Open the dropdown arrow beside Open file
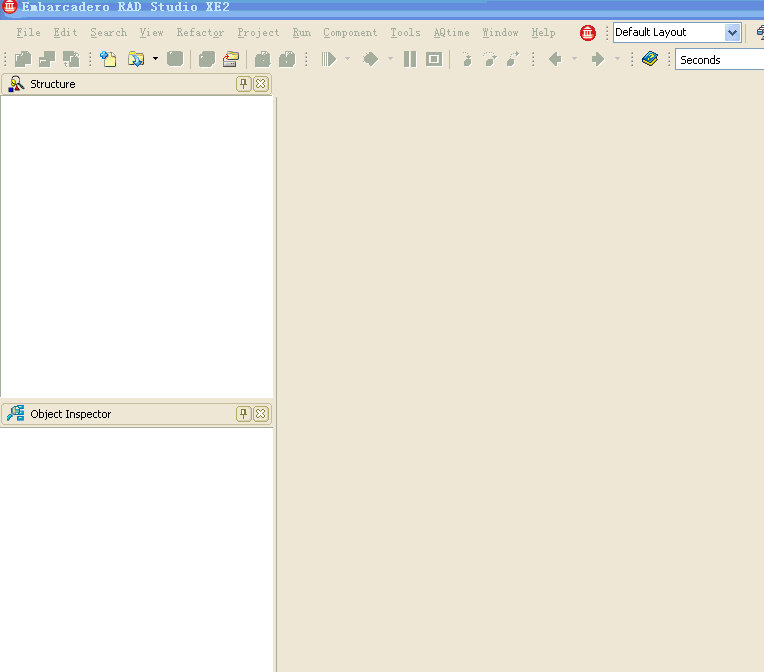Screen dimensions: 764x672 (x=155, y=60)
